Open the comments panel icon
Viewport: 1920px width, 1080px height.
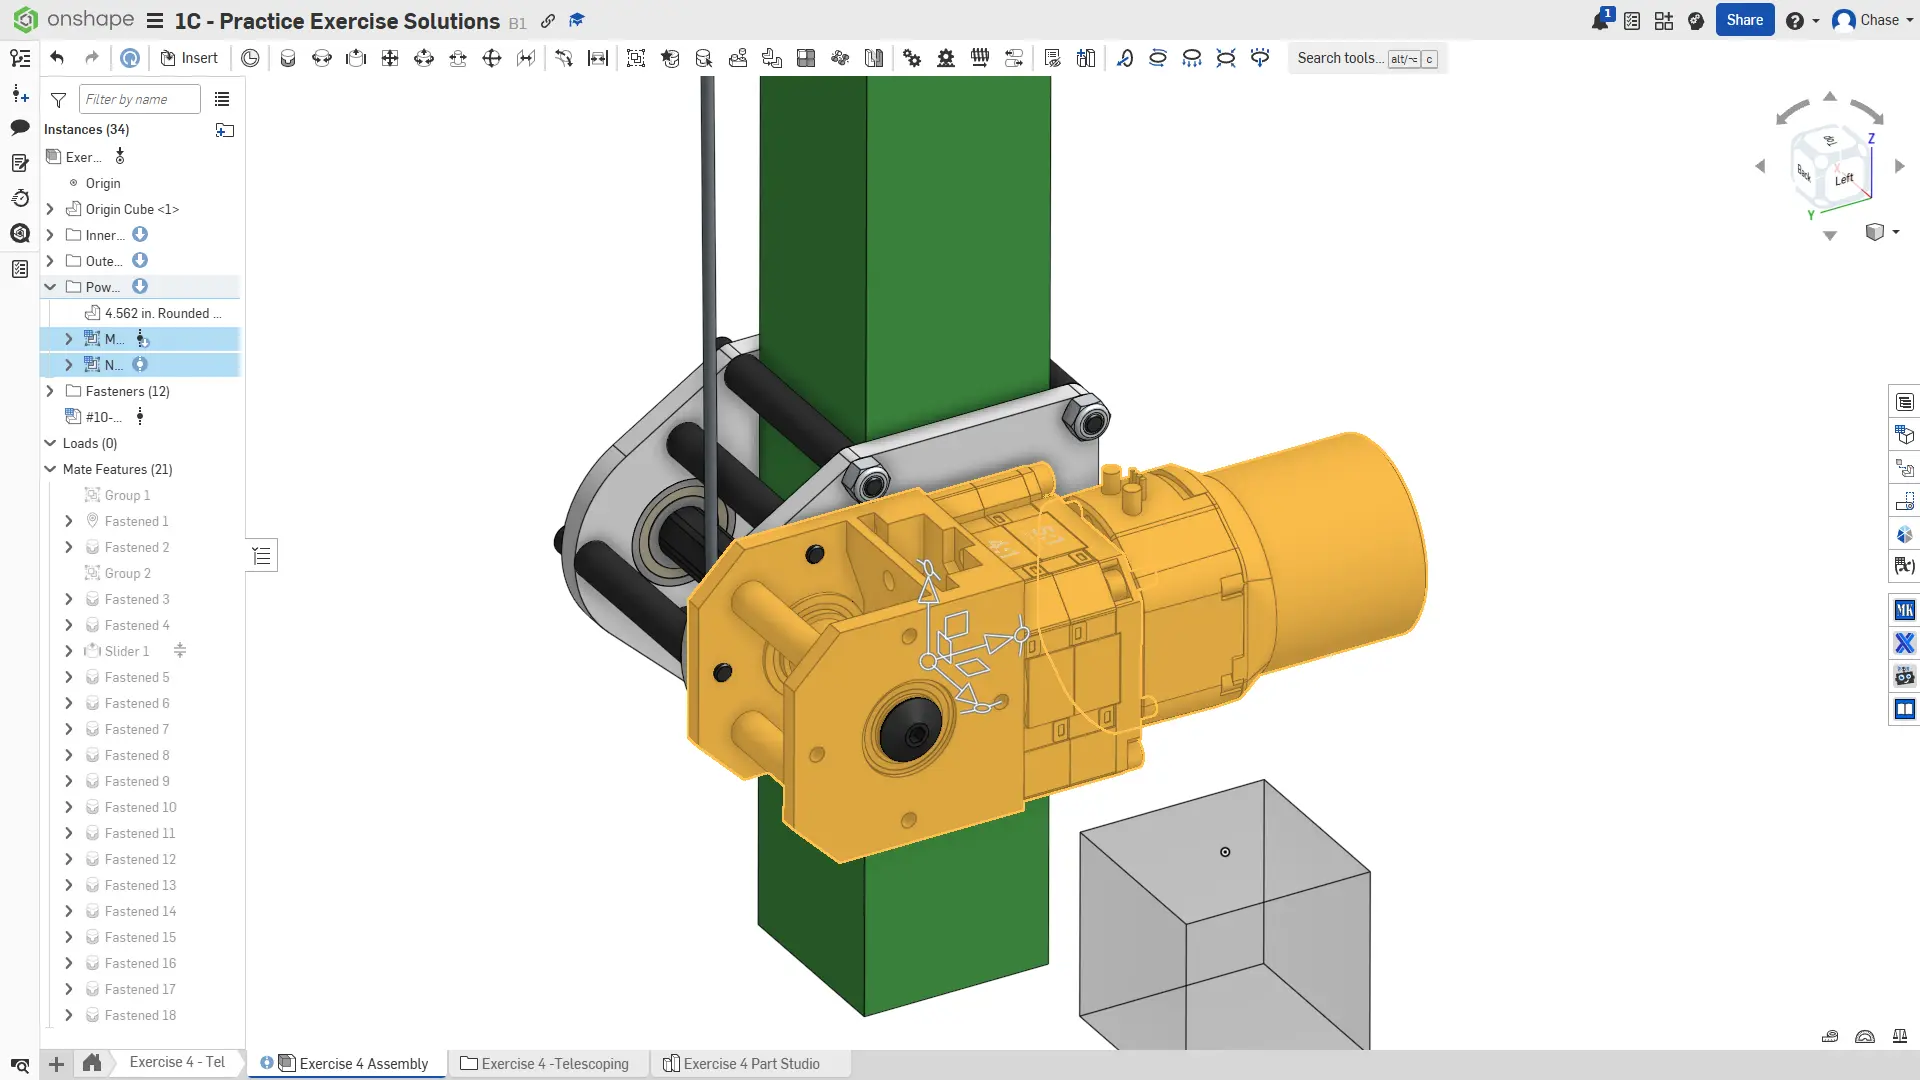coord(20,128)
